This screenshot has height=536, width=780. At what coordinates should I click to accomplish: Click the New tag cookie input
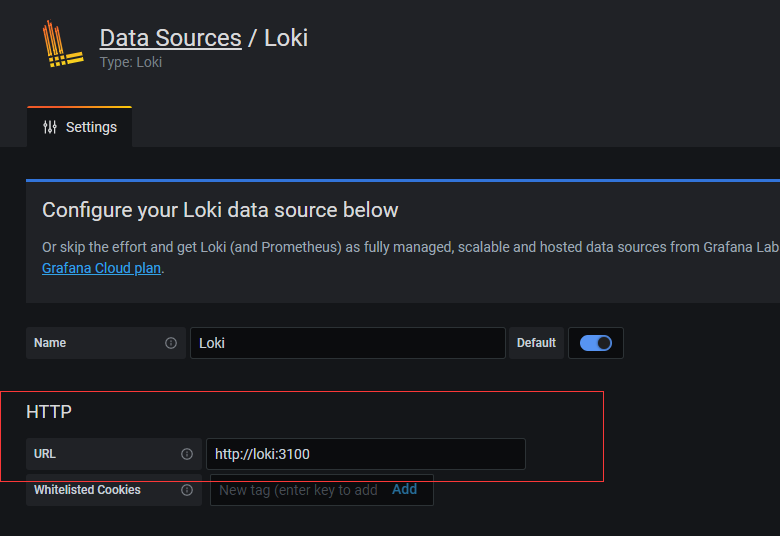tap(298, 490)
